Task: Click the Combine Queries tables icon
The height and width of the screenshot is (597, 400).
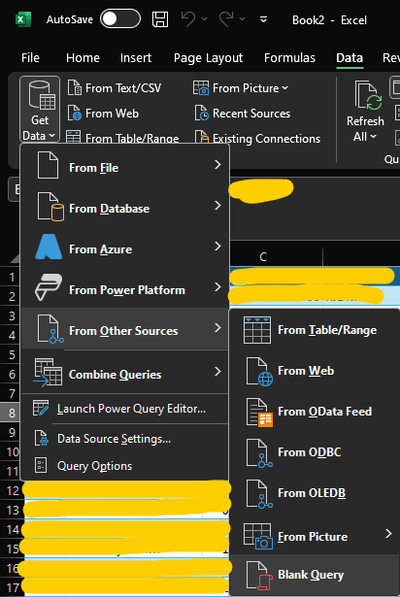Action: pos(48,372)
